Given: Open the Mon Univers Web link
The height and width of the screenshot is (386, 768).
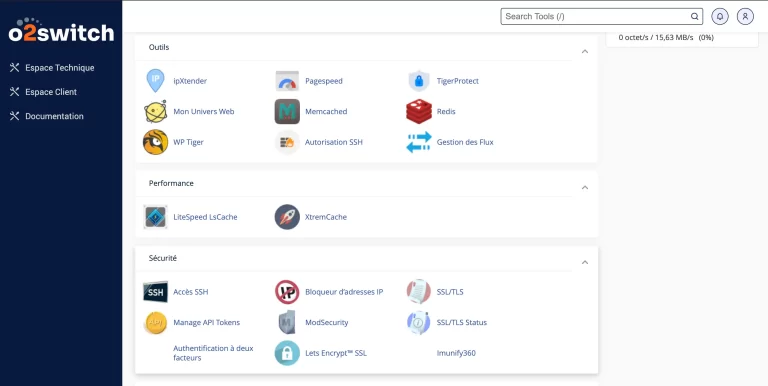Looking at the screenshot, I should [x=204, y=112].
